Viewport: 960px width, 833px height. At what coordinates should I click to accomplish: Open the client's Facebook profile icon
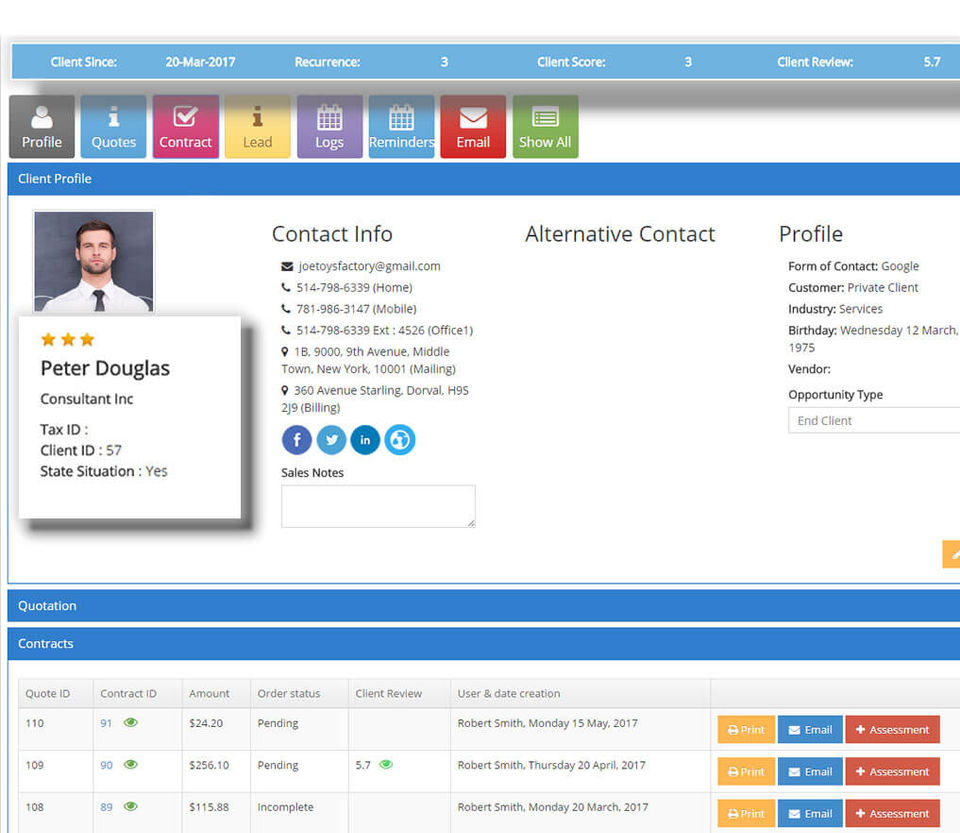296,439
